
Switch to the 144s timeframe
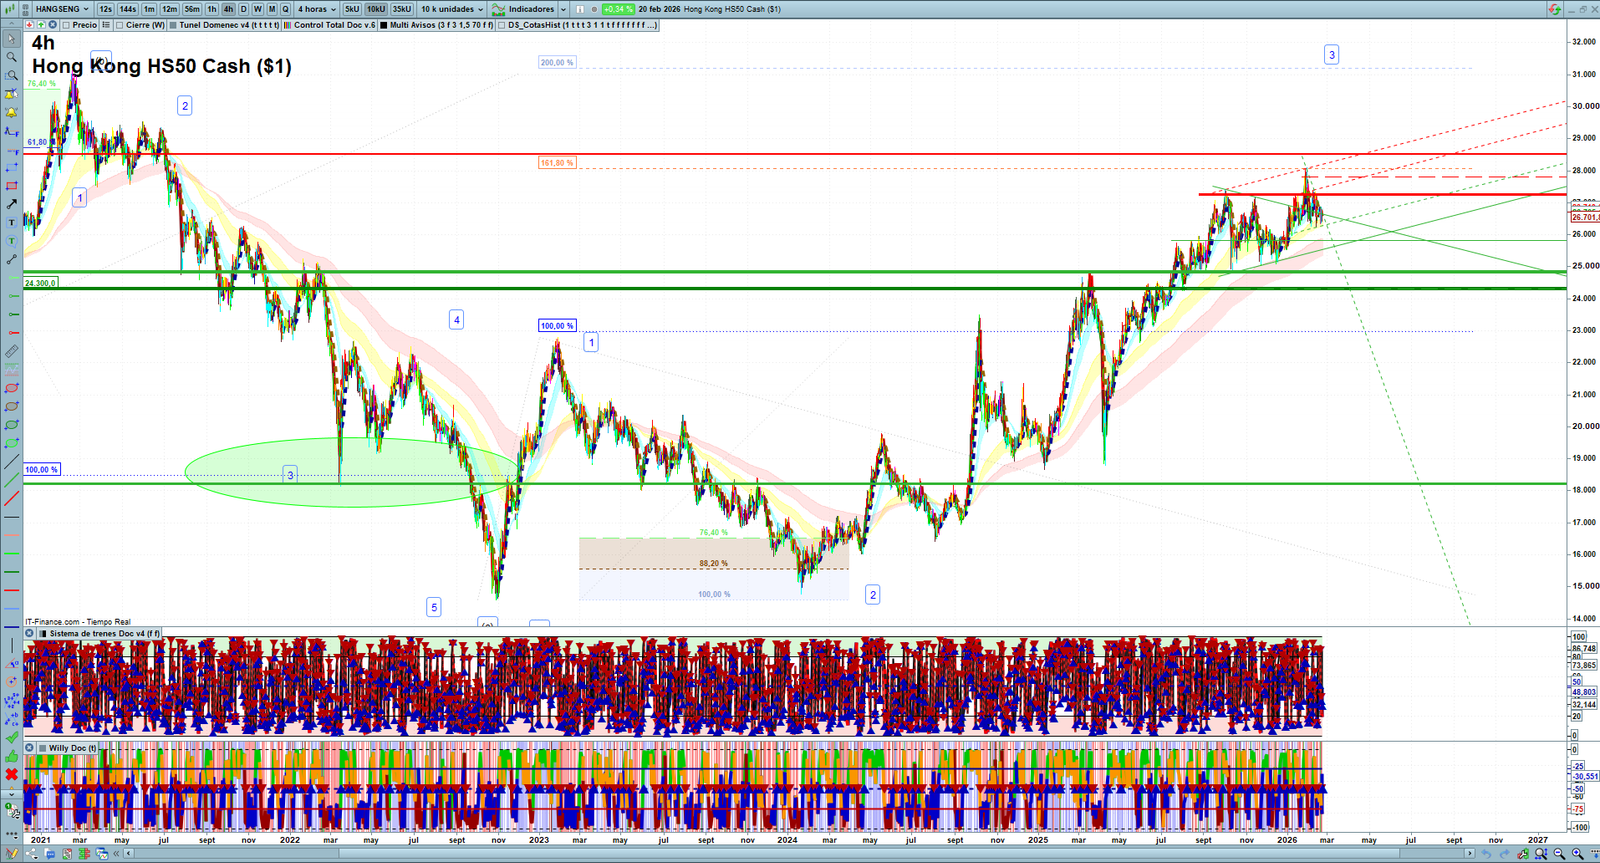coord(128,9)
